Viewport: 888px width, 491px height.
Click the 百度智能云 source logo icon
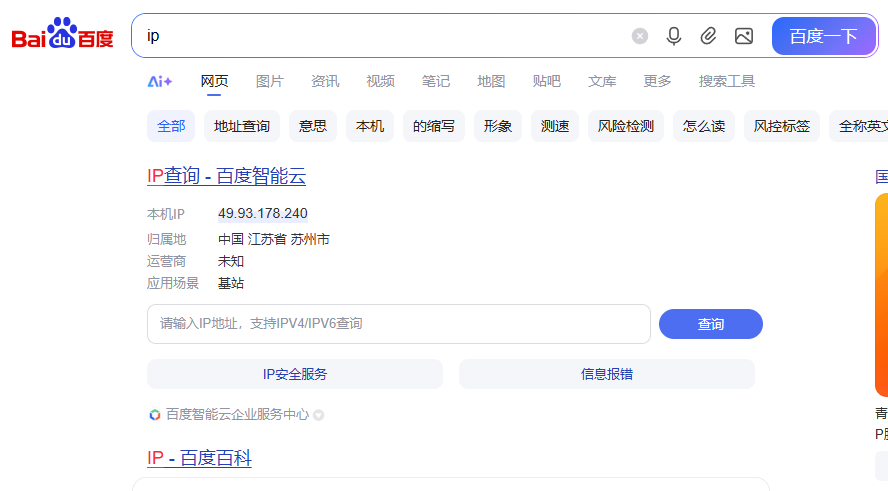[x=155, y=415]
